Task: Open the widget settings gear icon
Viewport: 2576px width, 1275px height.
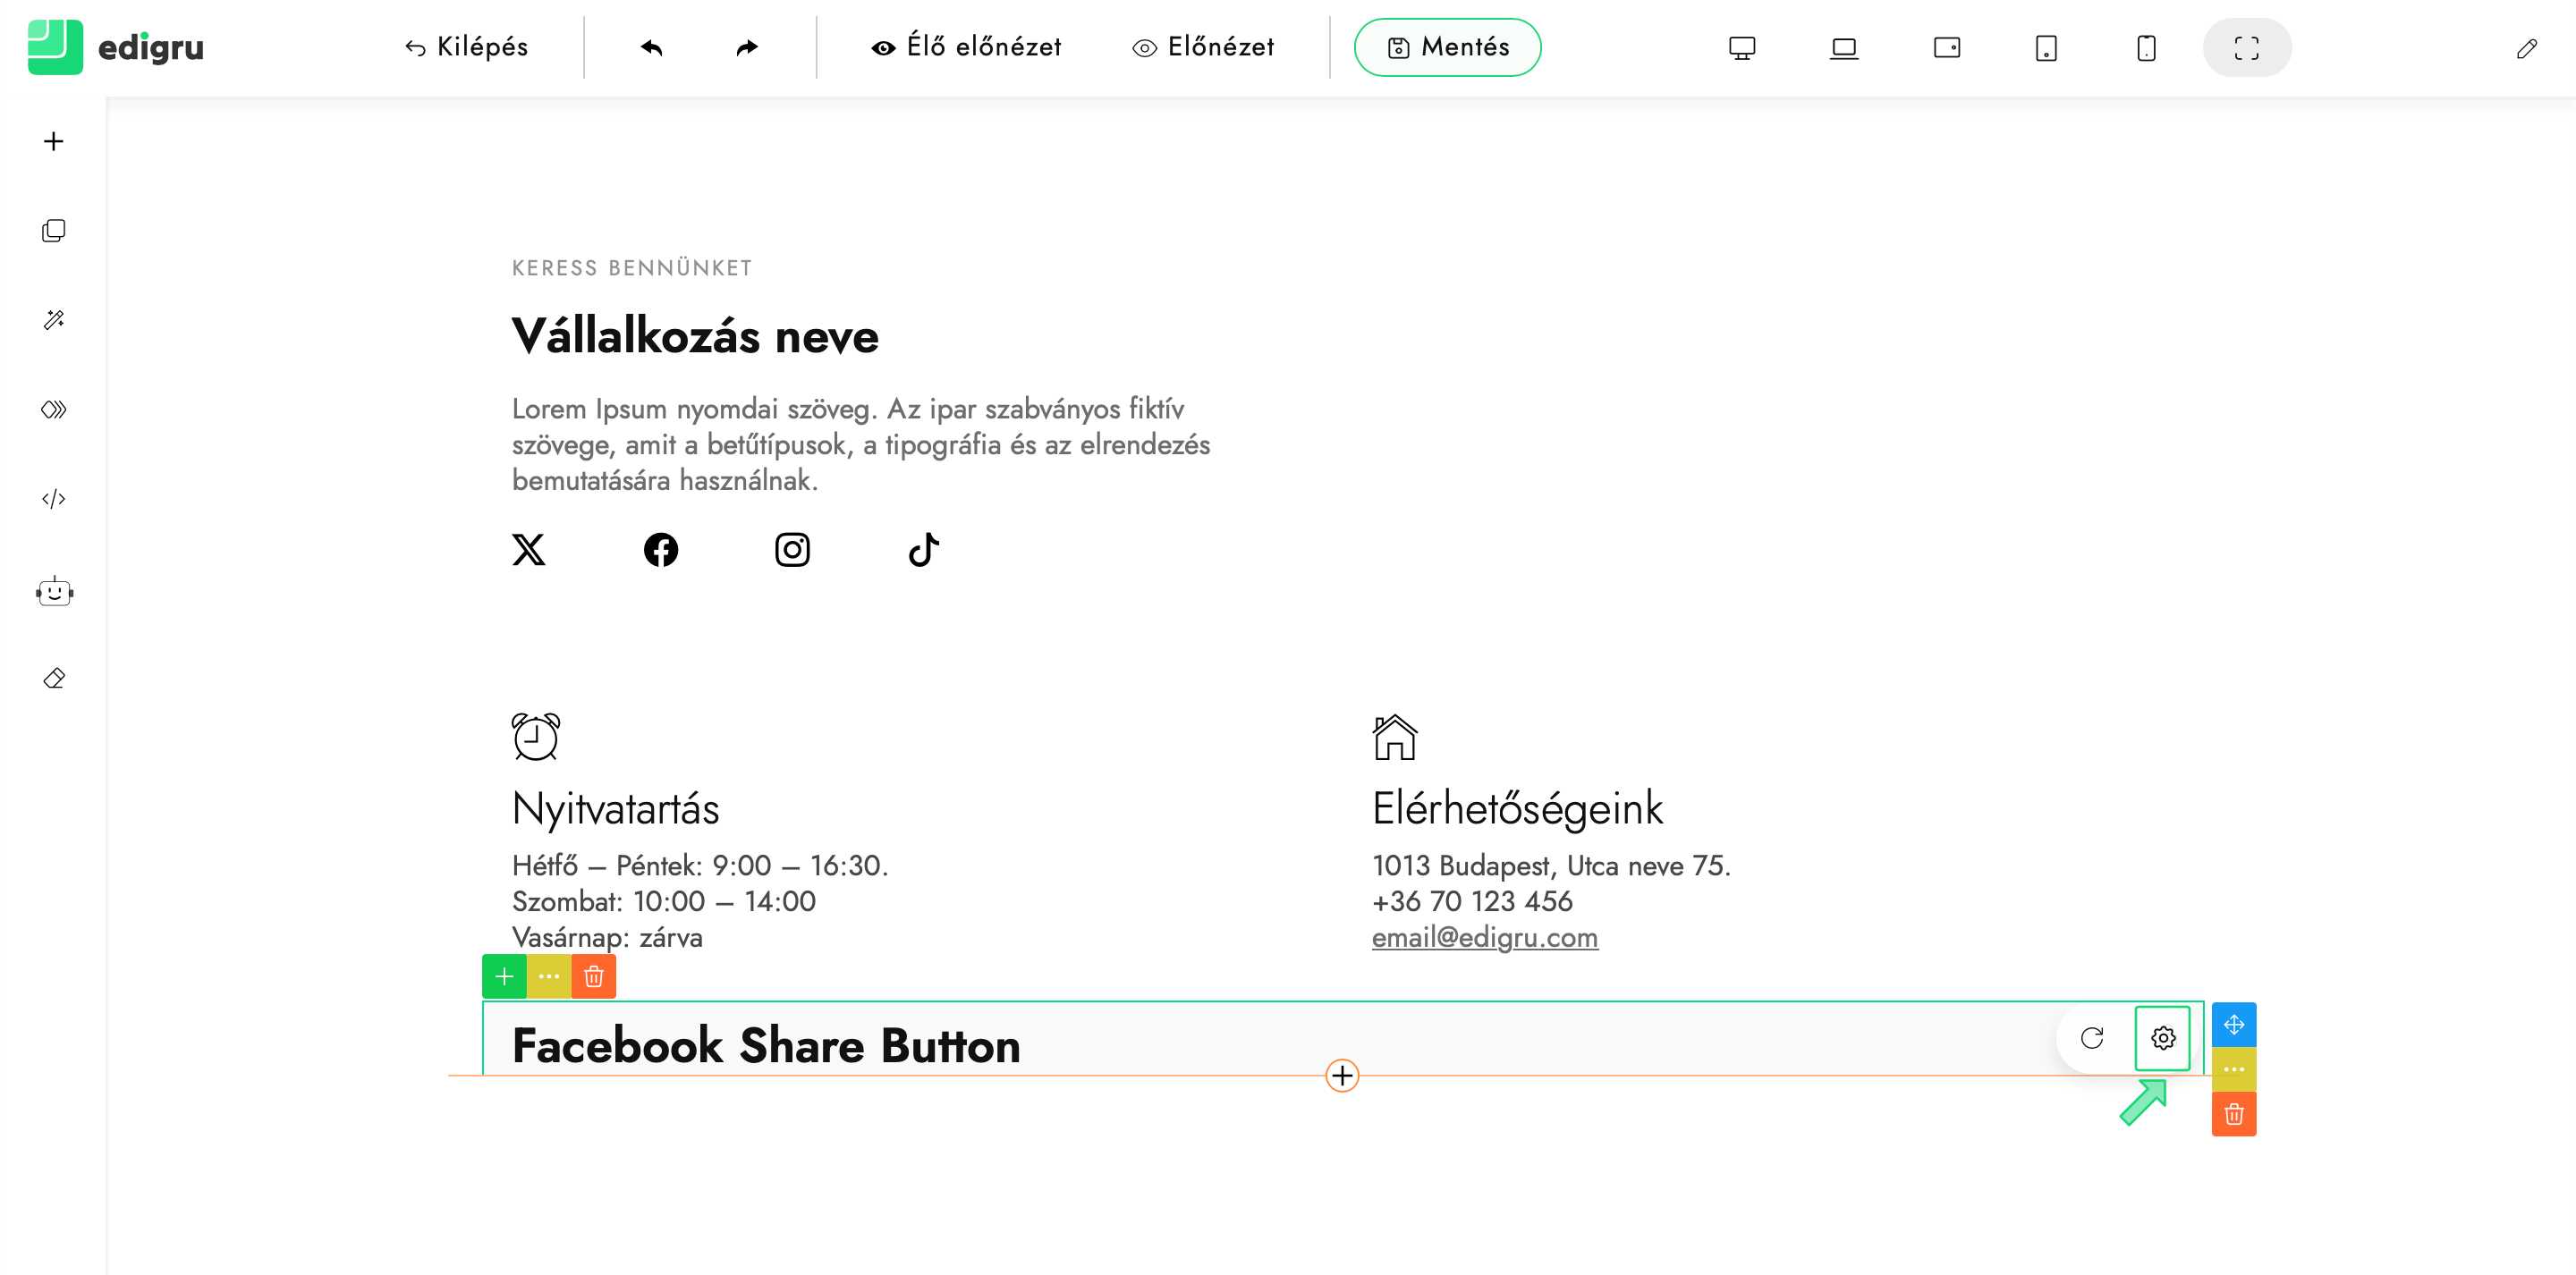Action: click(2162, 1038)
